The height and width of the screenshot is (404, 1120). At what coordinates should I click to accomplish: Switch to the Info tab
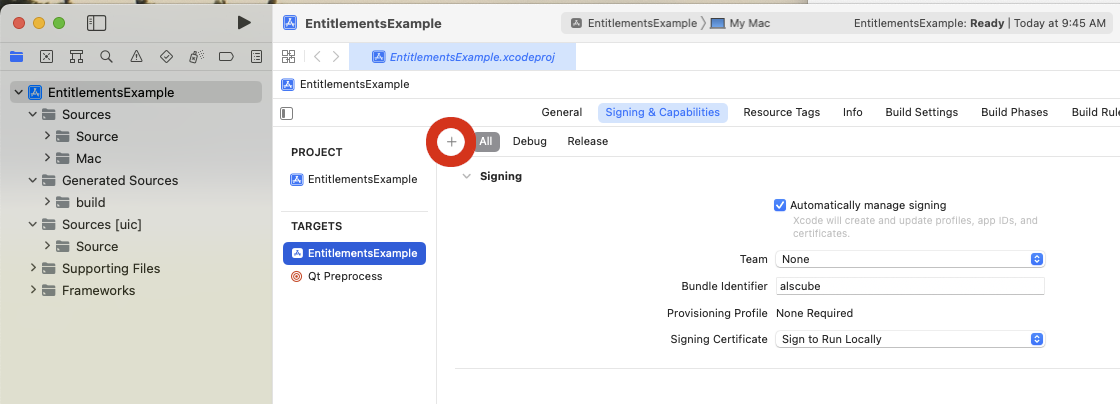pyautogui.click(x=853, y=112)
